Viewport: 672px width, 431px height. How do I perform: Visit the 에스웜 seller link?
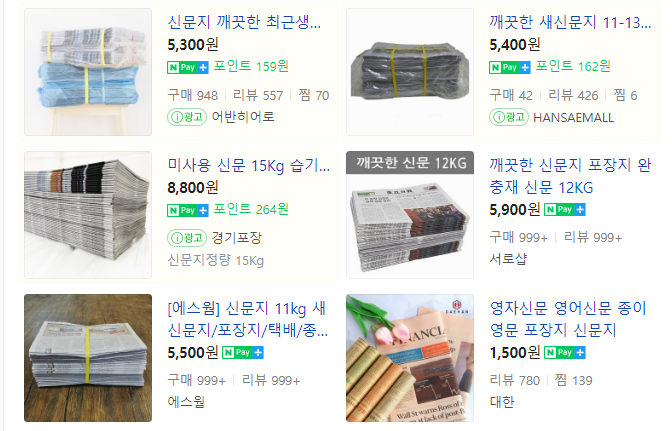(x=186, y=402)
